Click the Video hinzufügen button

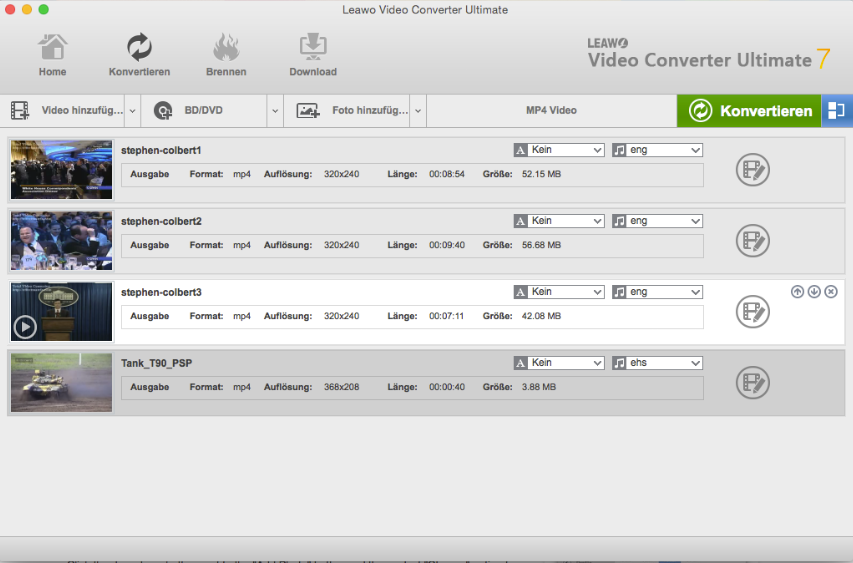click(x=68, y=111)
